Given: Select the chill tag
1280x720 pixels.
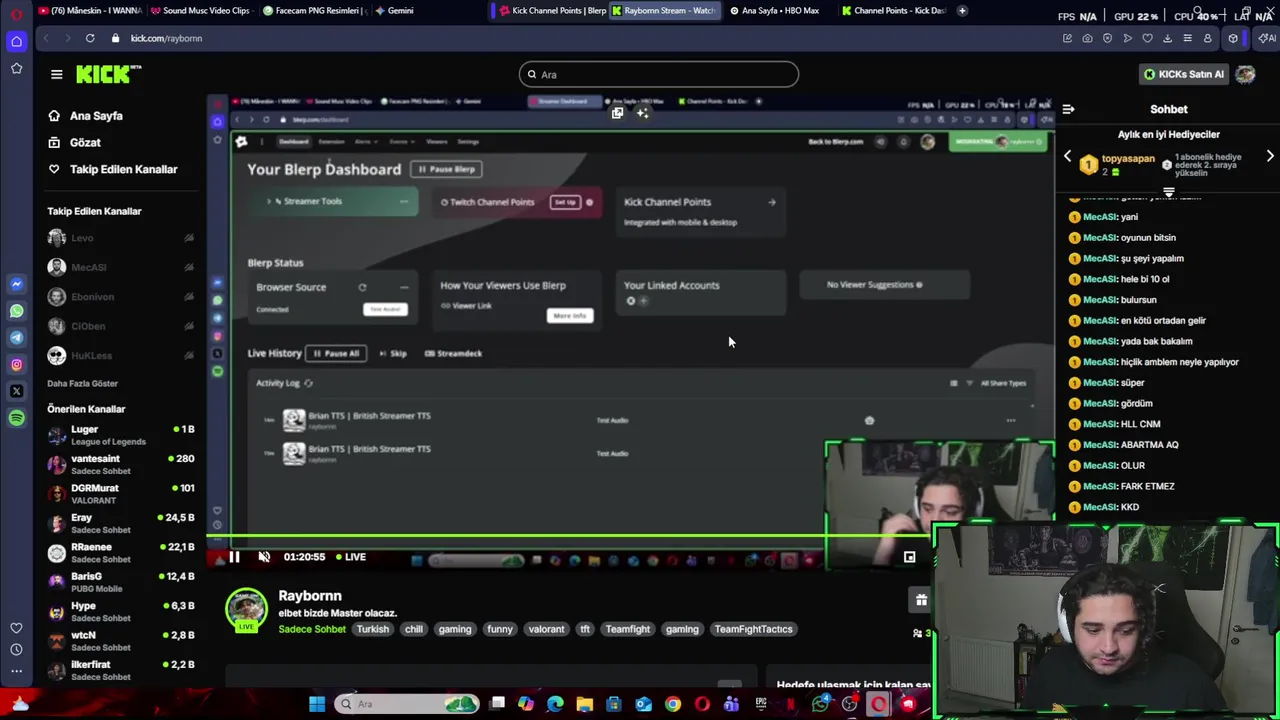Looking at the screenshot, I should [x=414, y=629].
